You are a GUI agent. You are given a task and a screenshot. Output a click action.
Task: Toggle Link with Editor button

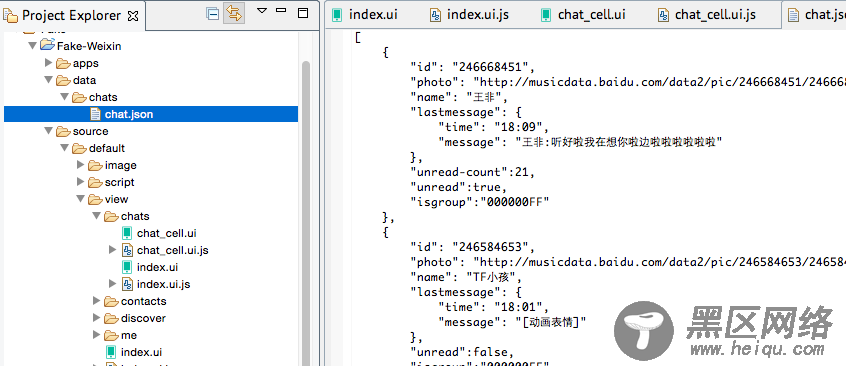[234, 14]
